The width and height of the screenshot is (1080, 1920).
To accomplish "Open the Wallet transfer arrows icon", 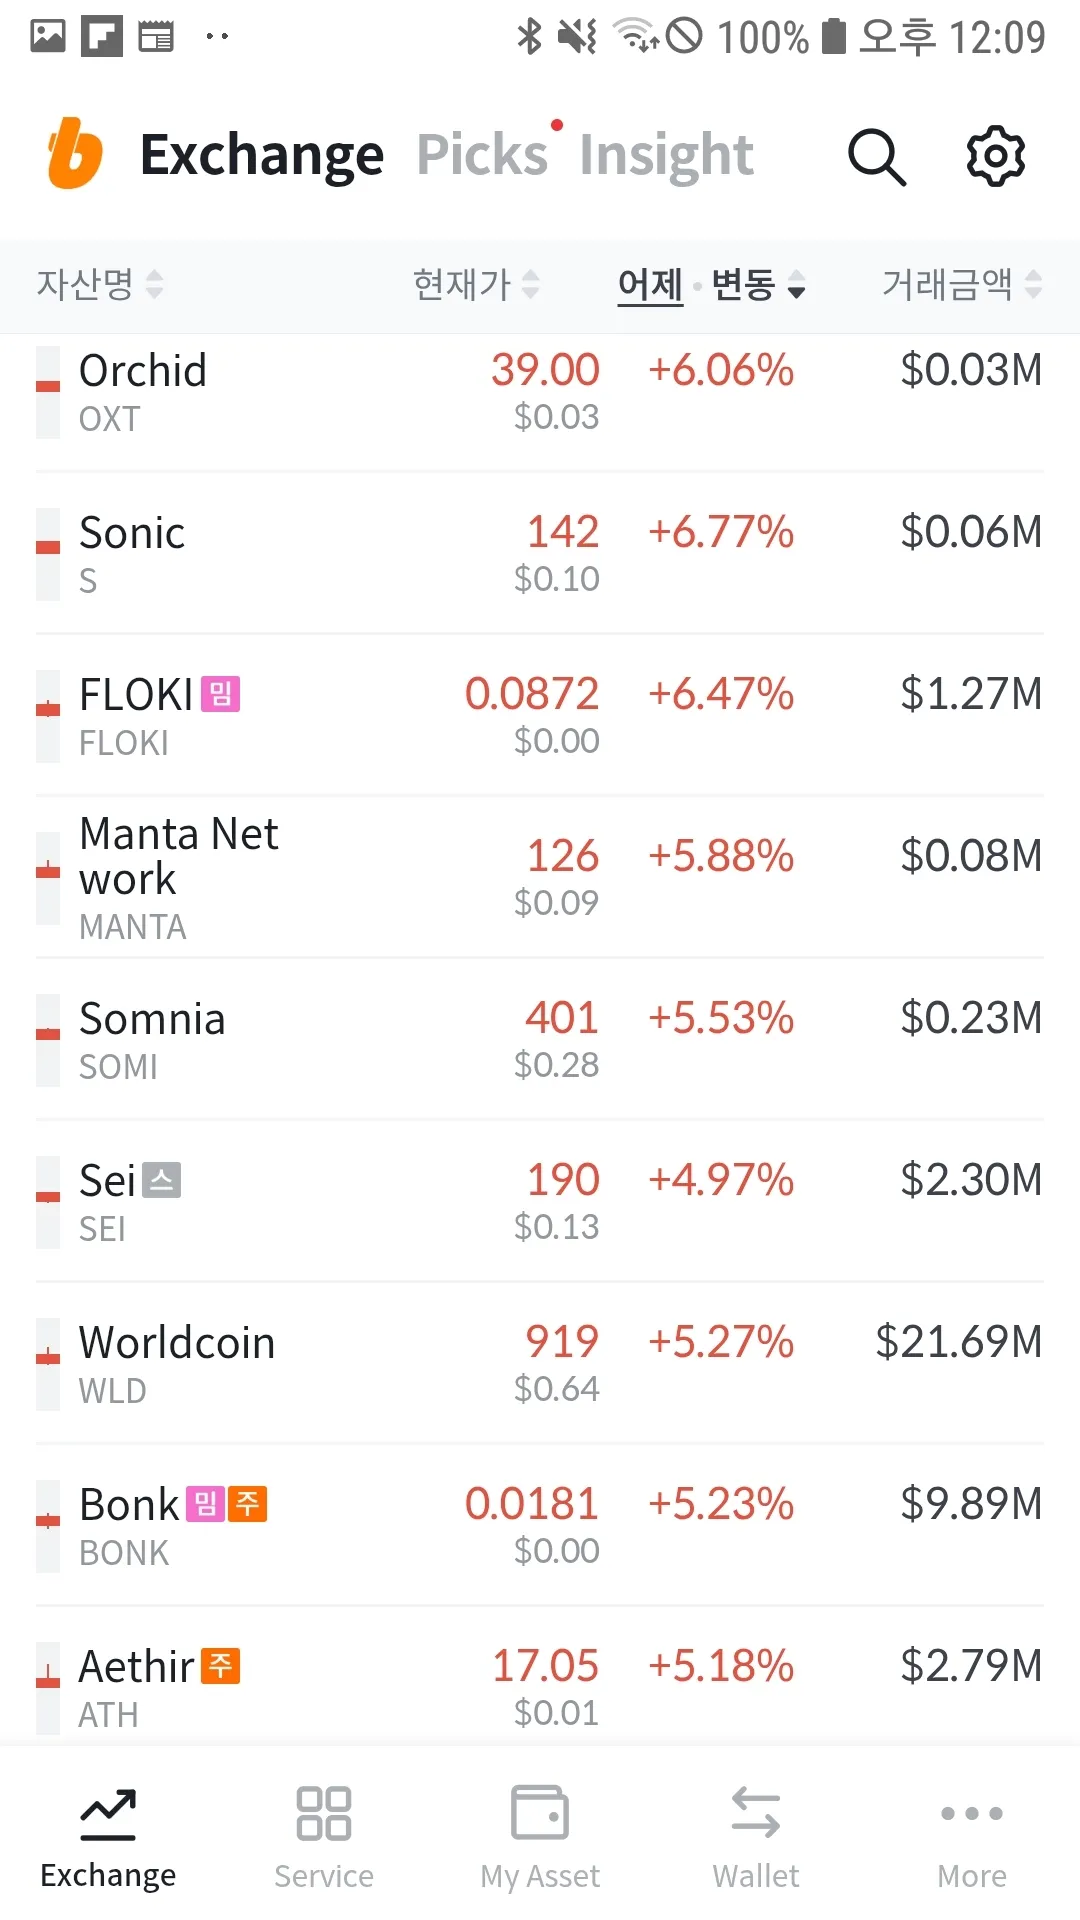I will tap(756, 1813).
